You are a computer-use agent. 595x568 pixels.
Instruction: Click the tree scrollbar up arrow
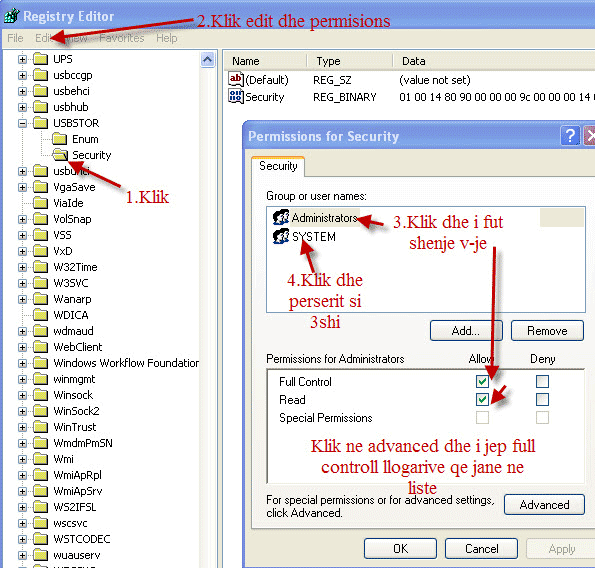tap(208, 60)
